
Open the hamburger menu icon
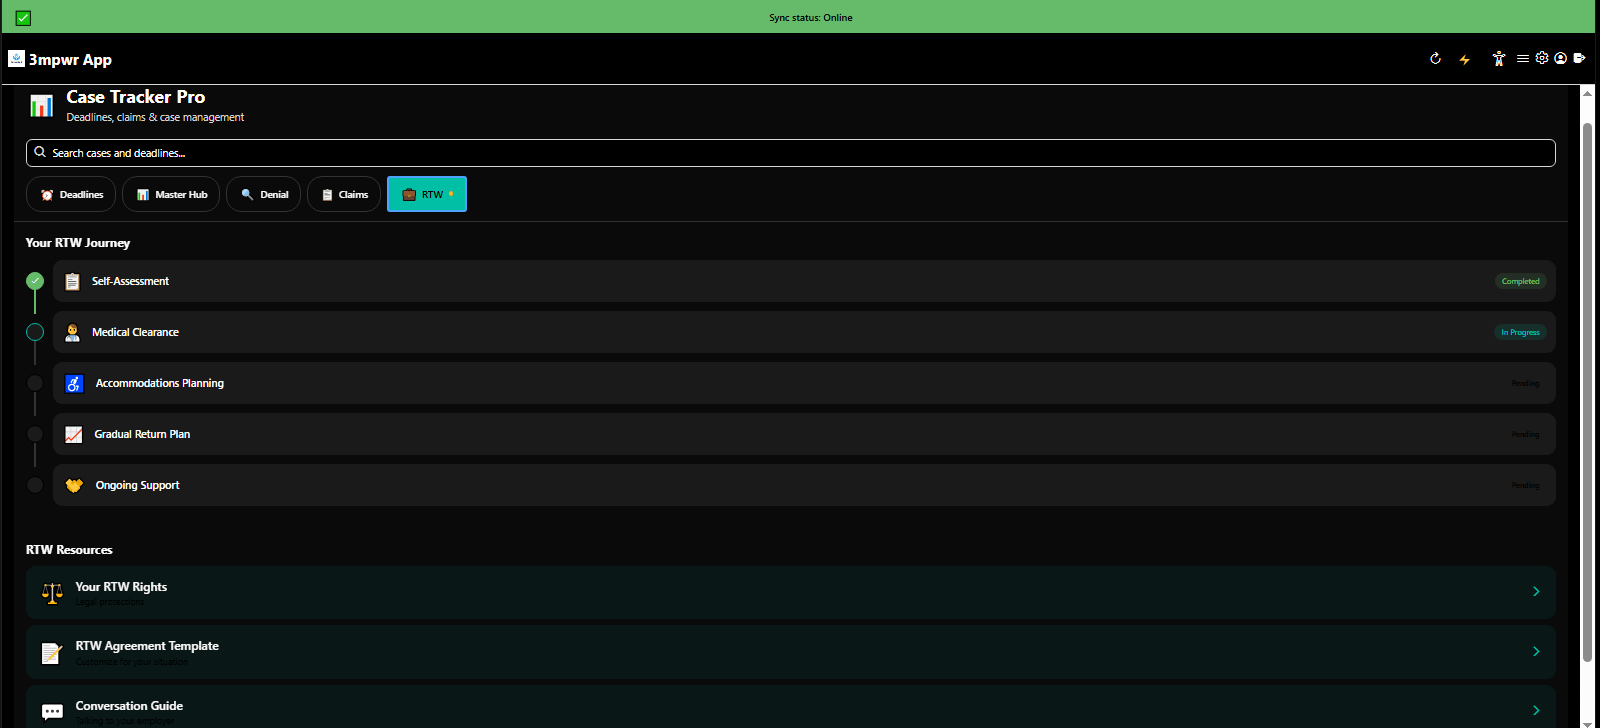pyautogui.click(x=1522, y=59)
